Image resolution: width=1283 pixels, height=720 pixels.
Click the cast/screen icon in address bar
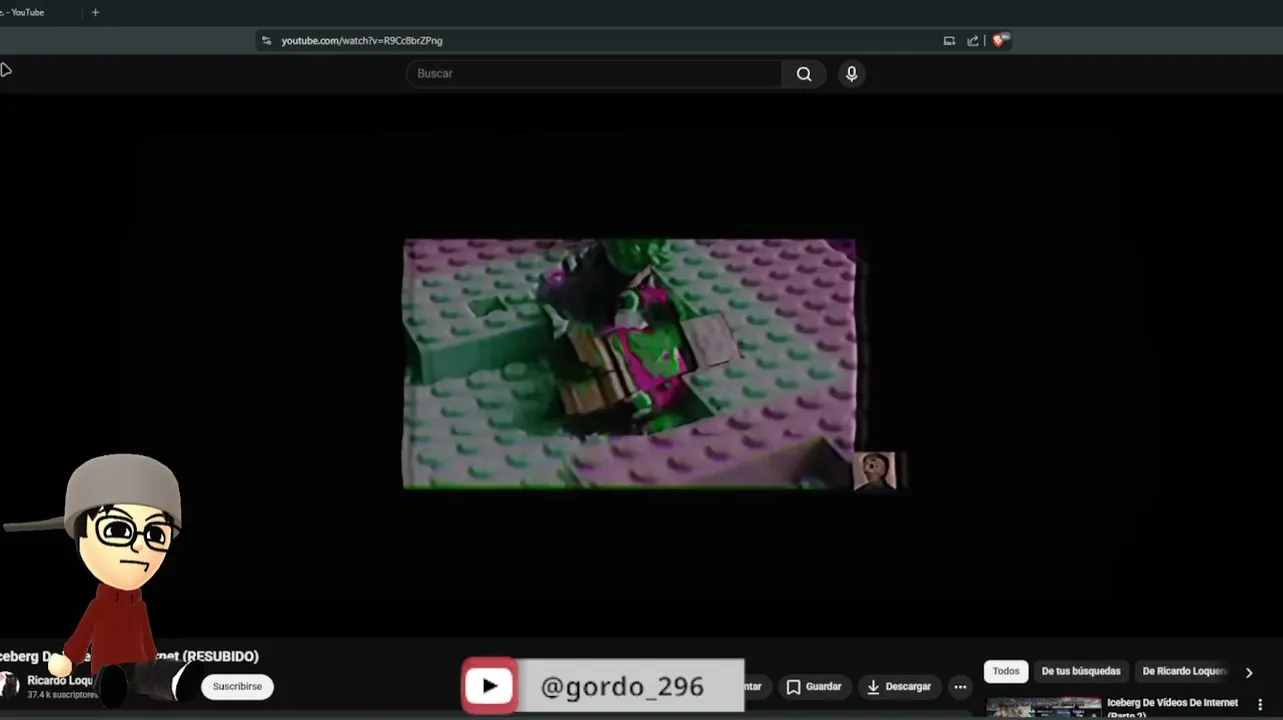point(949,41)
